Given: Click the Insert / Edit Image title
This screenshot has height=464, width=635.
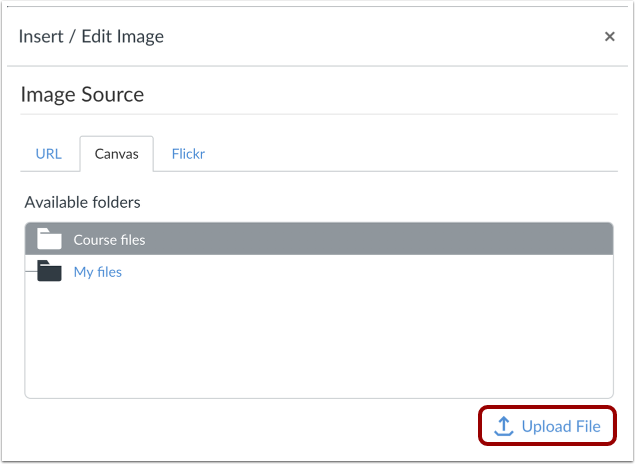Looking at the screenshot, I should click(91, 36).
